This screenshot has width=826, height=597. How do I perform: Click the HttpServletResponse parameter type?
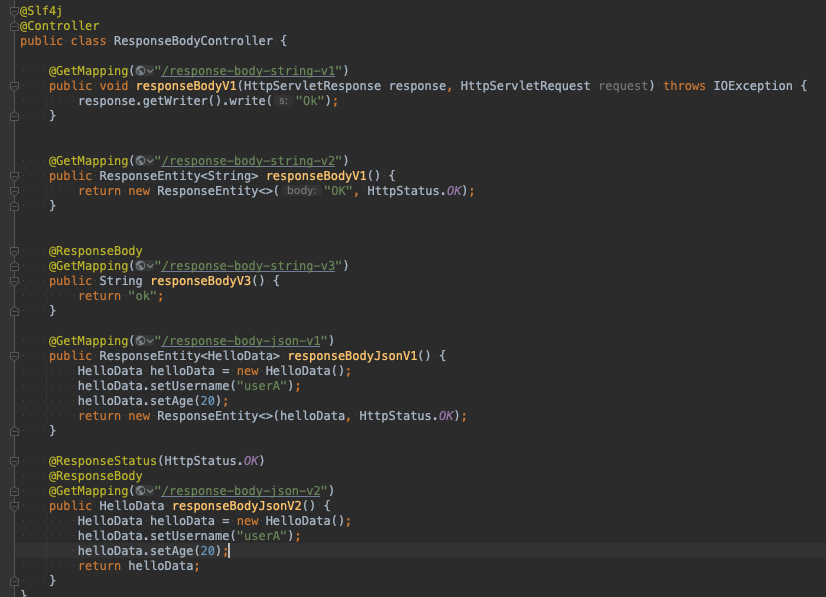(312, 86)
